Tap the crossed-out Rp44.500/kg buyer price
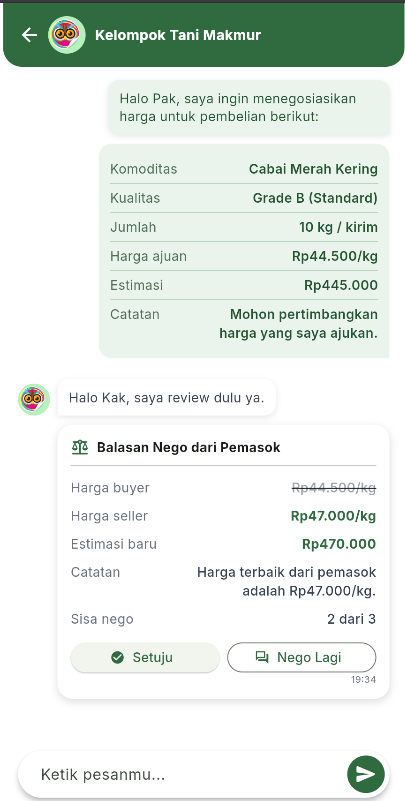405x801 pixels. [x=333, y=488]
